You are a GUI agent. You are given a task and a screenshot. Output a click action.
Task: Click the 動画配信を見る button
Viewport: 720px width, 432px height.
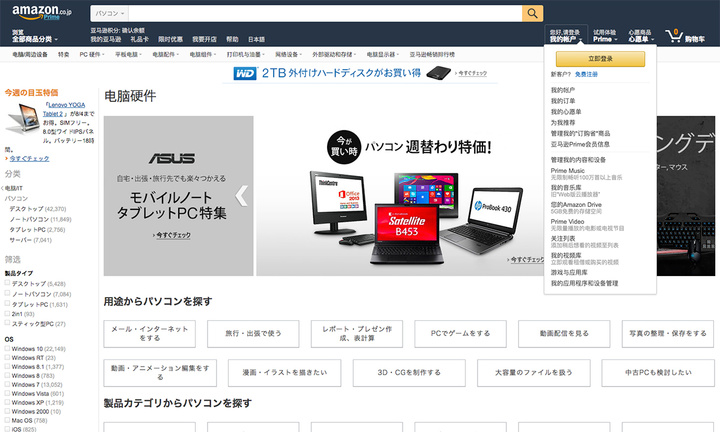click(x=564, y=334)
